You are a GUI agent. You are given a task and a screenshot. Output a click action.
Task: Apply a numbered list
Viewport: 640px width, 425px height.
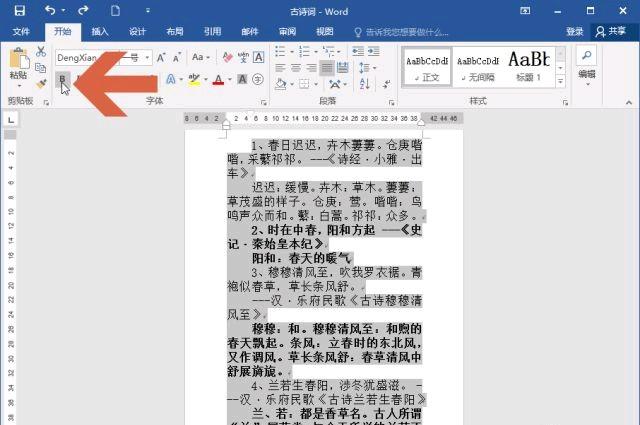(x=304, y=51)
